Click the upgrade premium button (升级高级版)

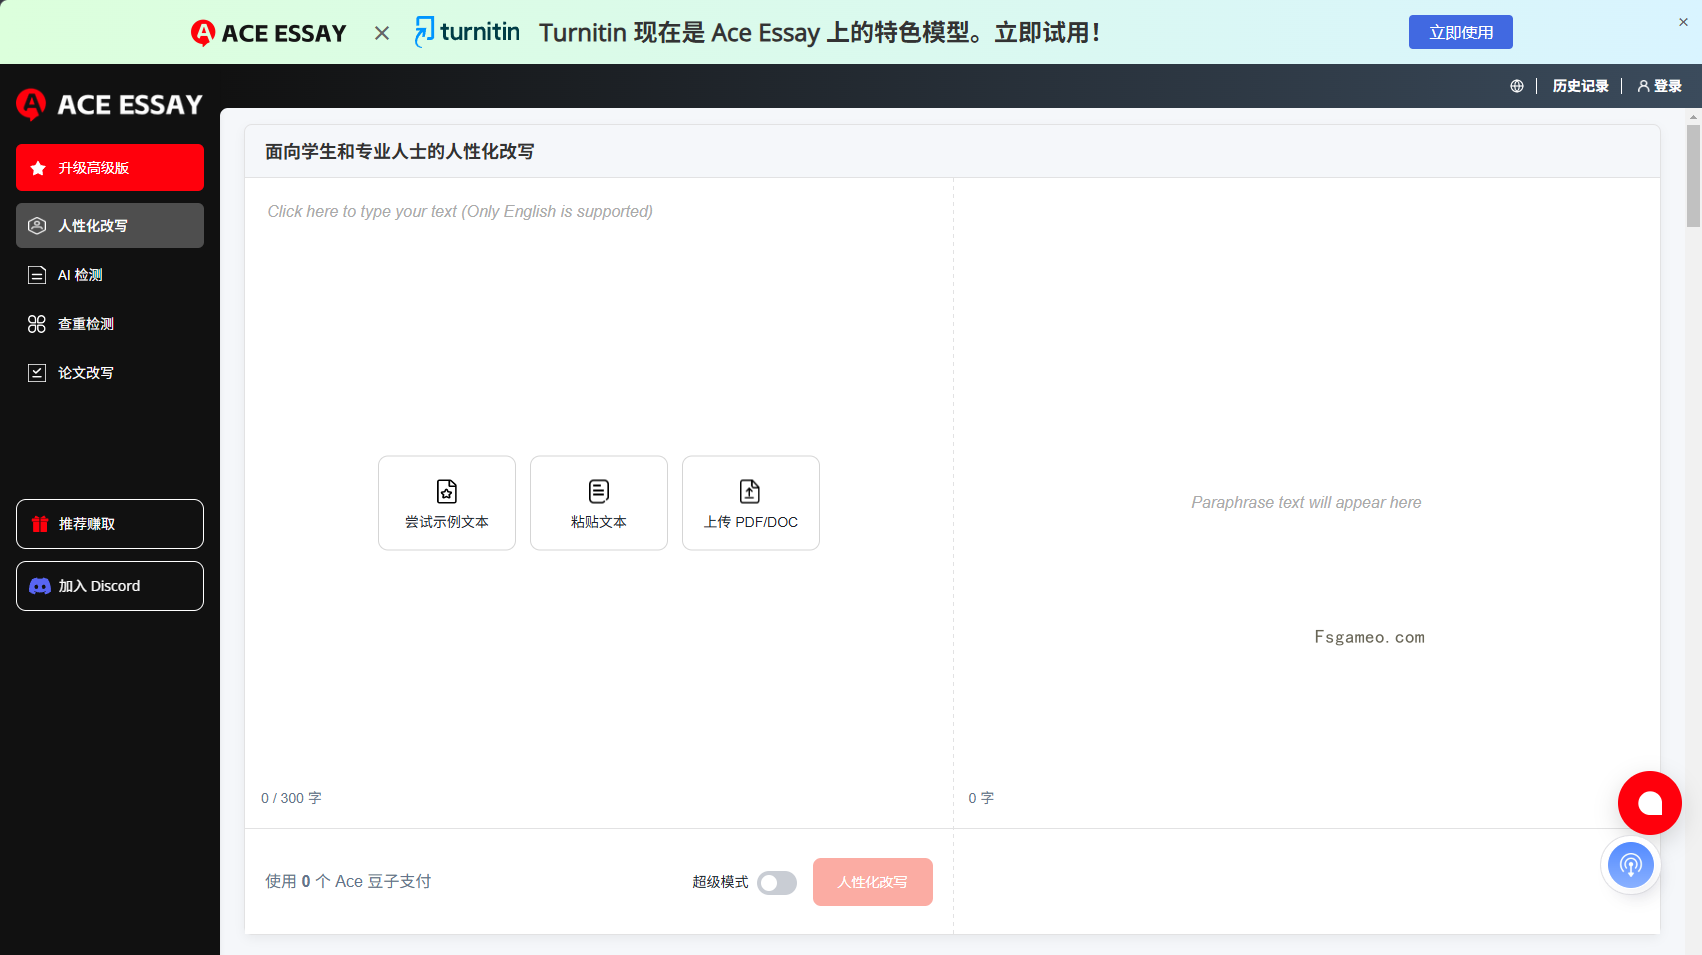point(110,168)
